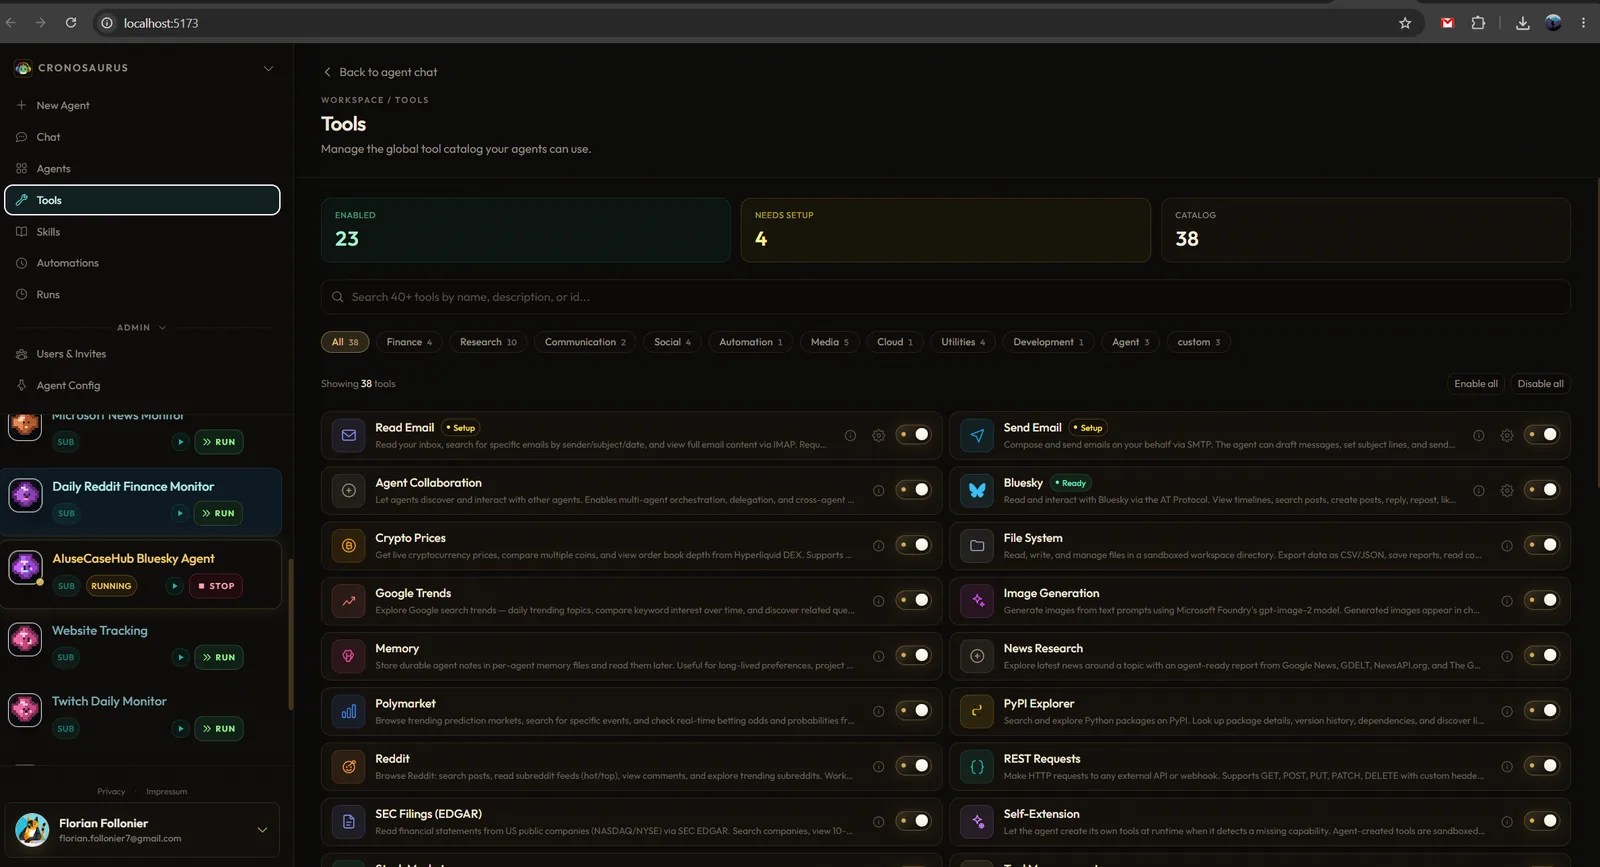Filter tools by Finance category

(409, 342)
